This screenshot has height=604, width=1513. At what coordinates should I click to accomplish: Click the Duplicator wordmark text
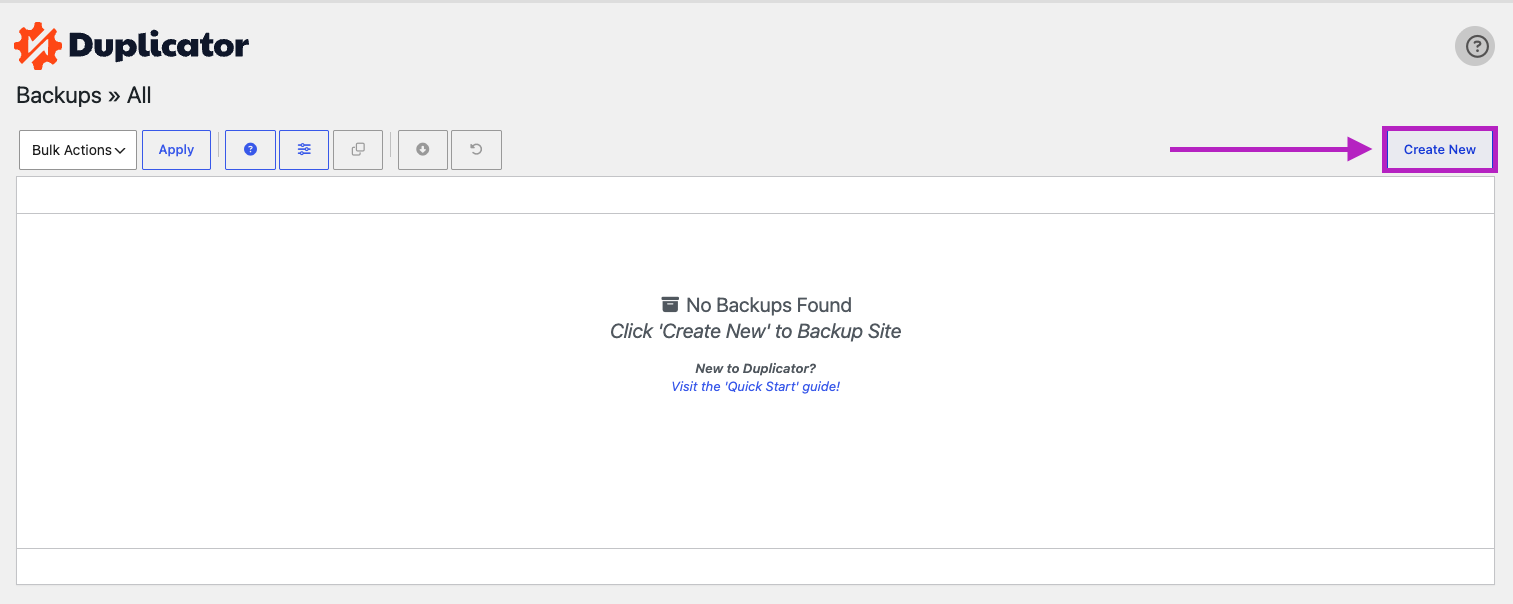pos(158,45)
